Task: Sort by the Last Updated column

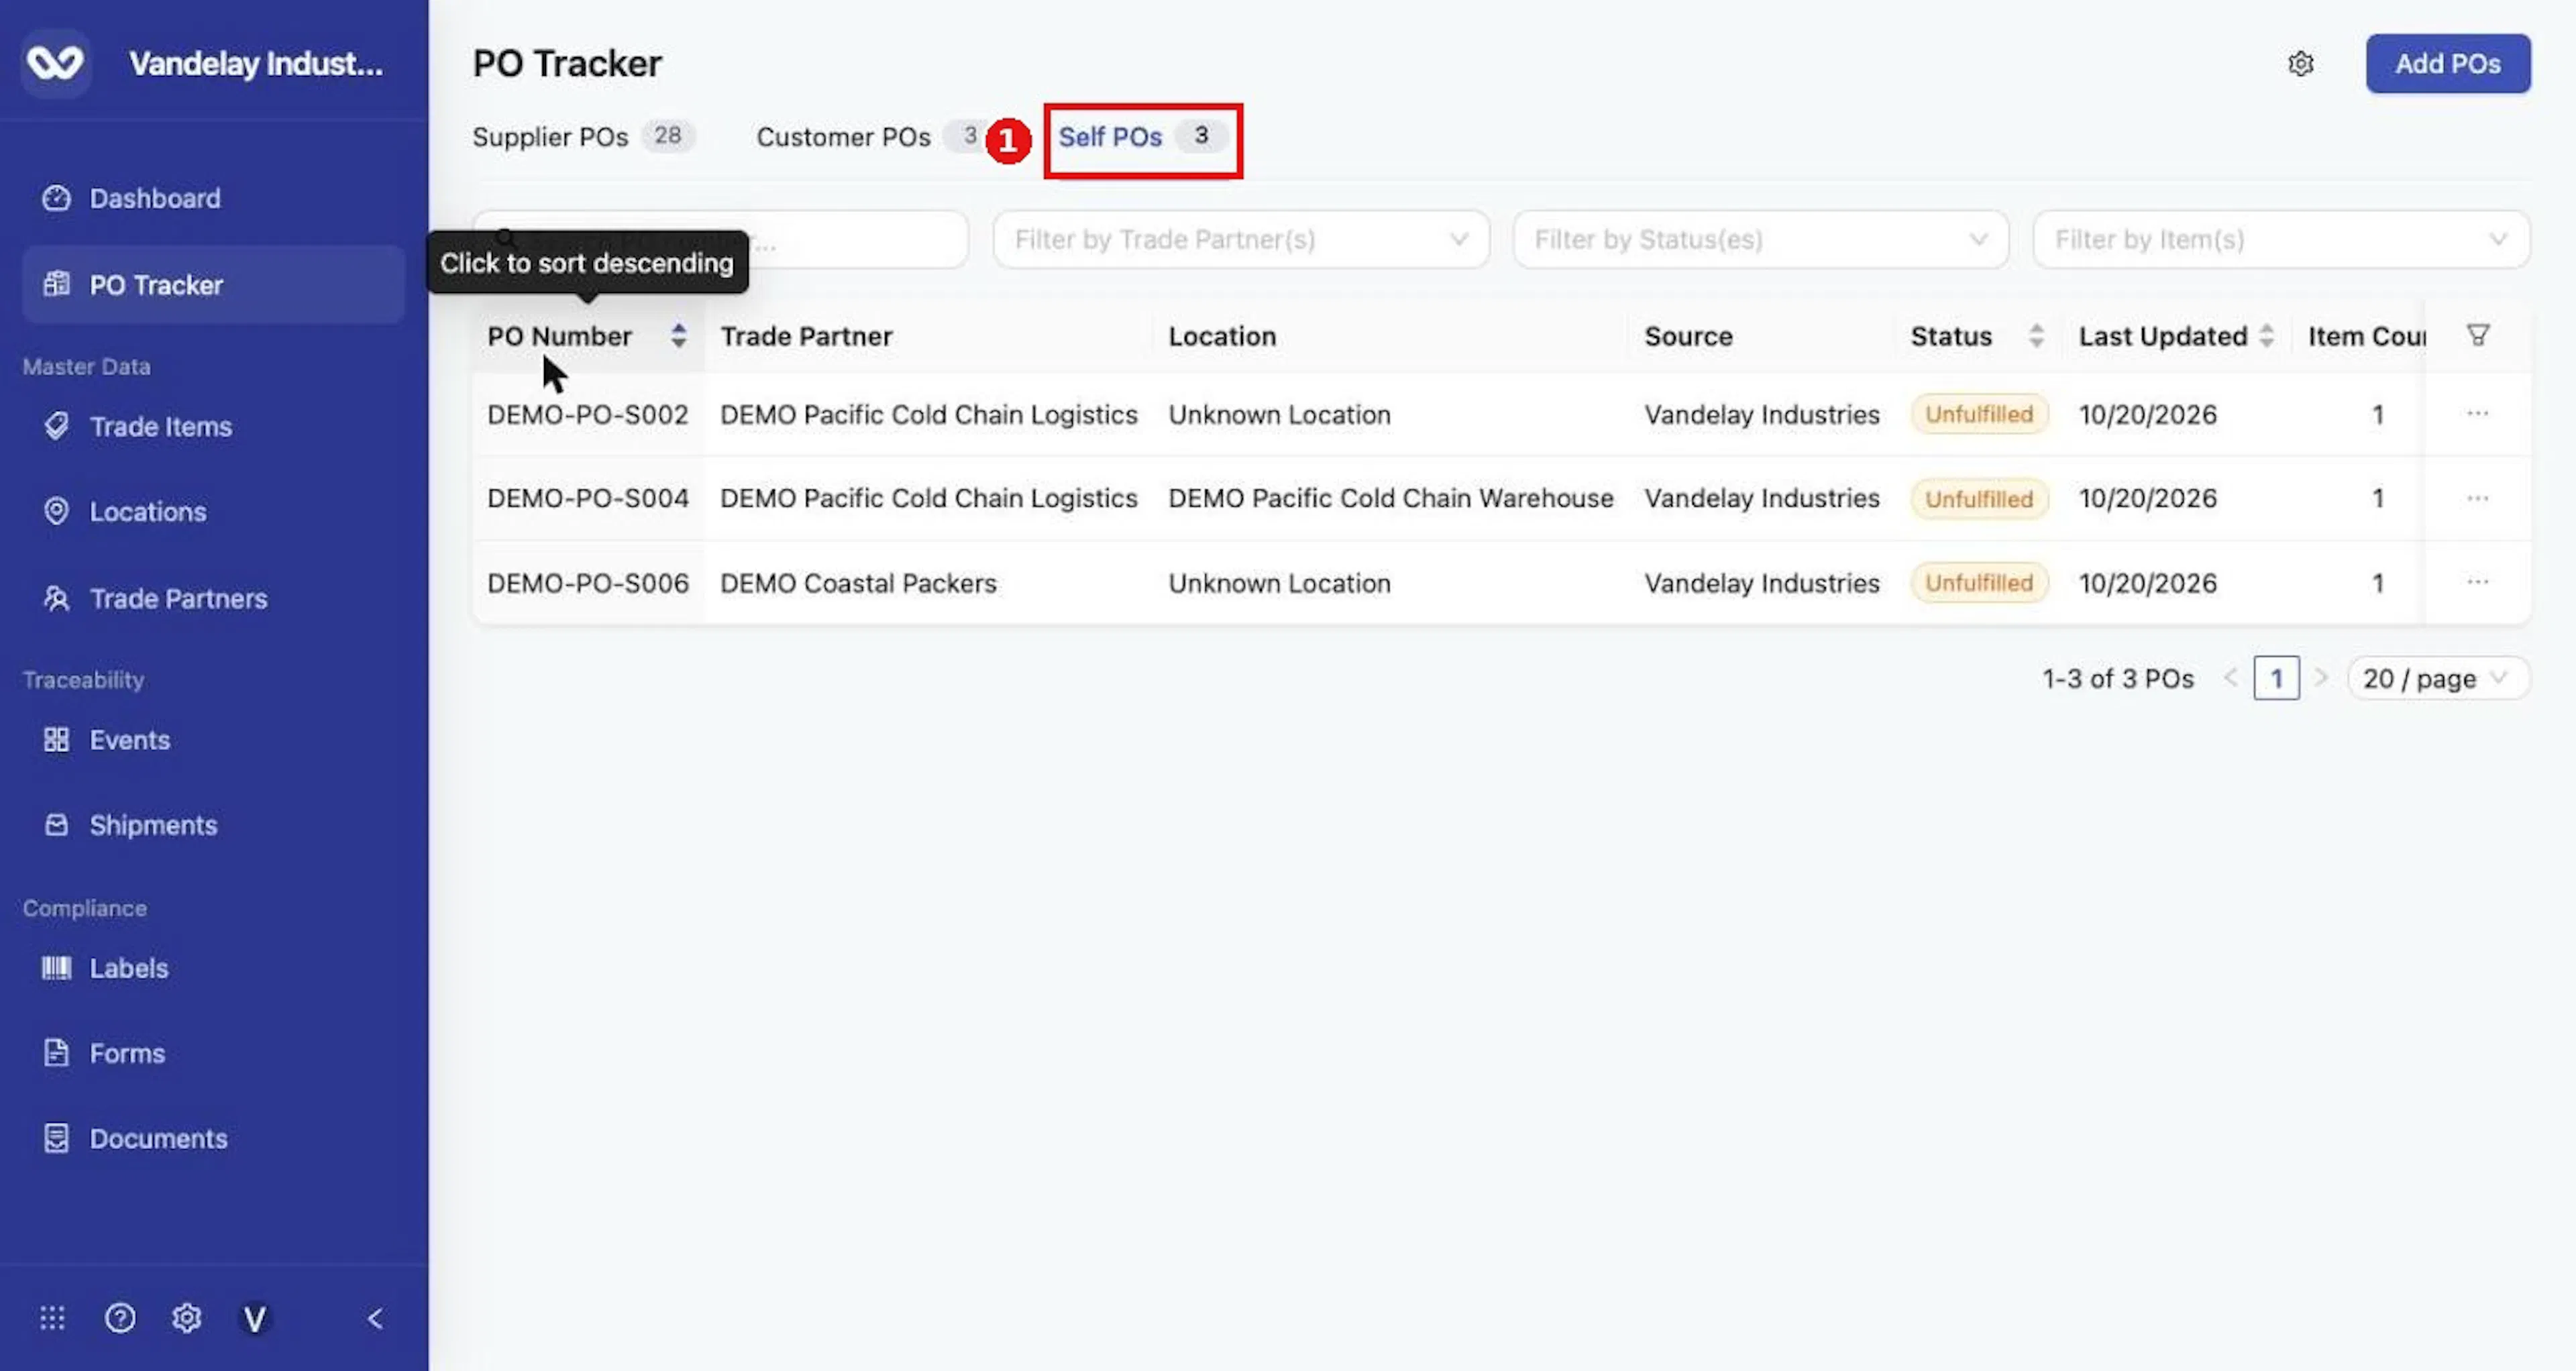Action: [x=2177, y=336]
